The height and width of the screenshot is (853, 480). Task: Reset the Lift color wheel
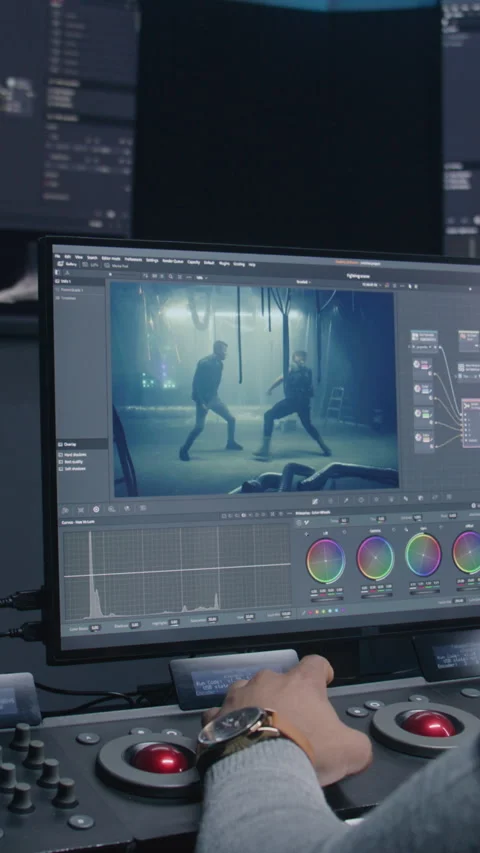coord(344,532)
